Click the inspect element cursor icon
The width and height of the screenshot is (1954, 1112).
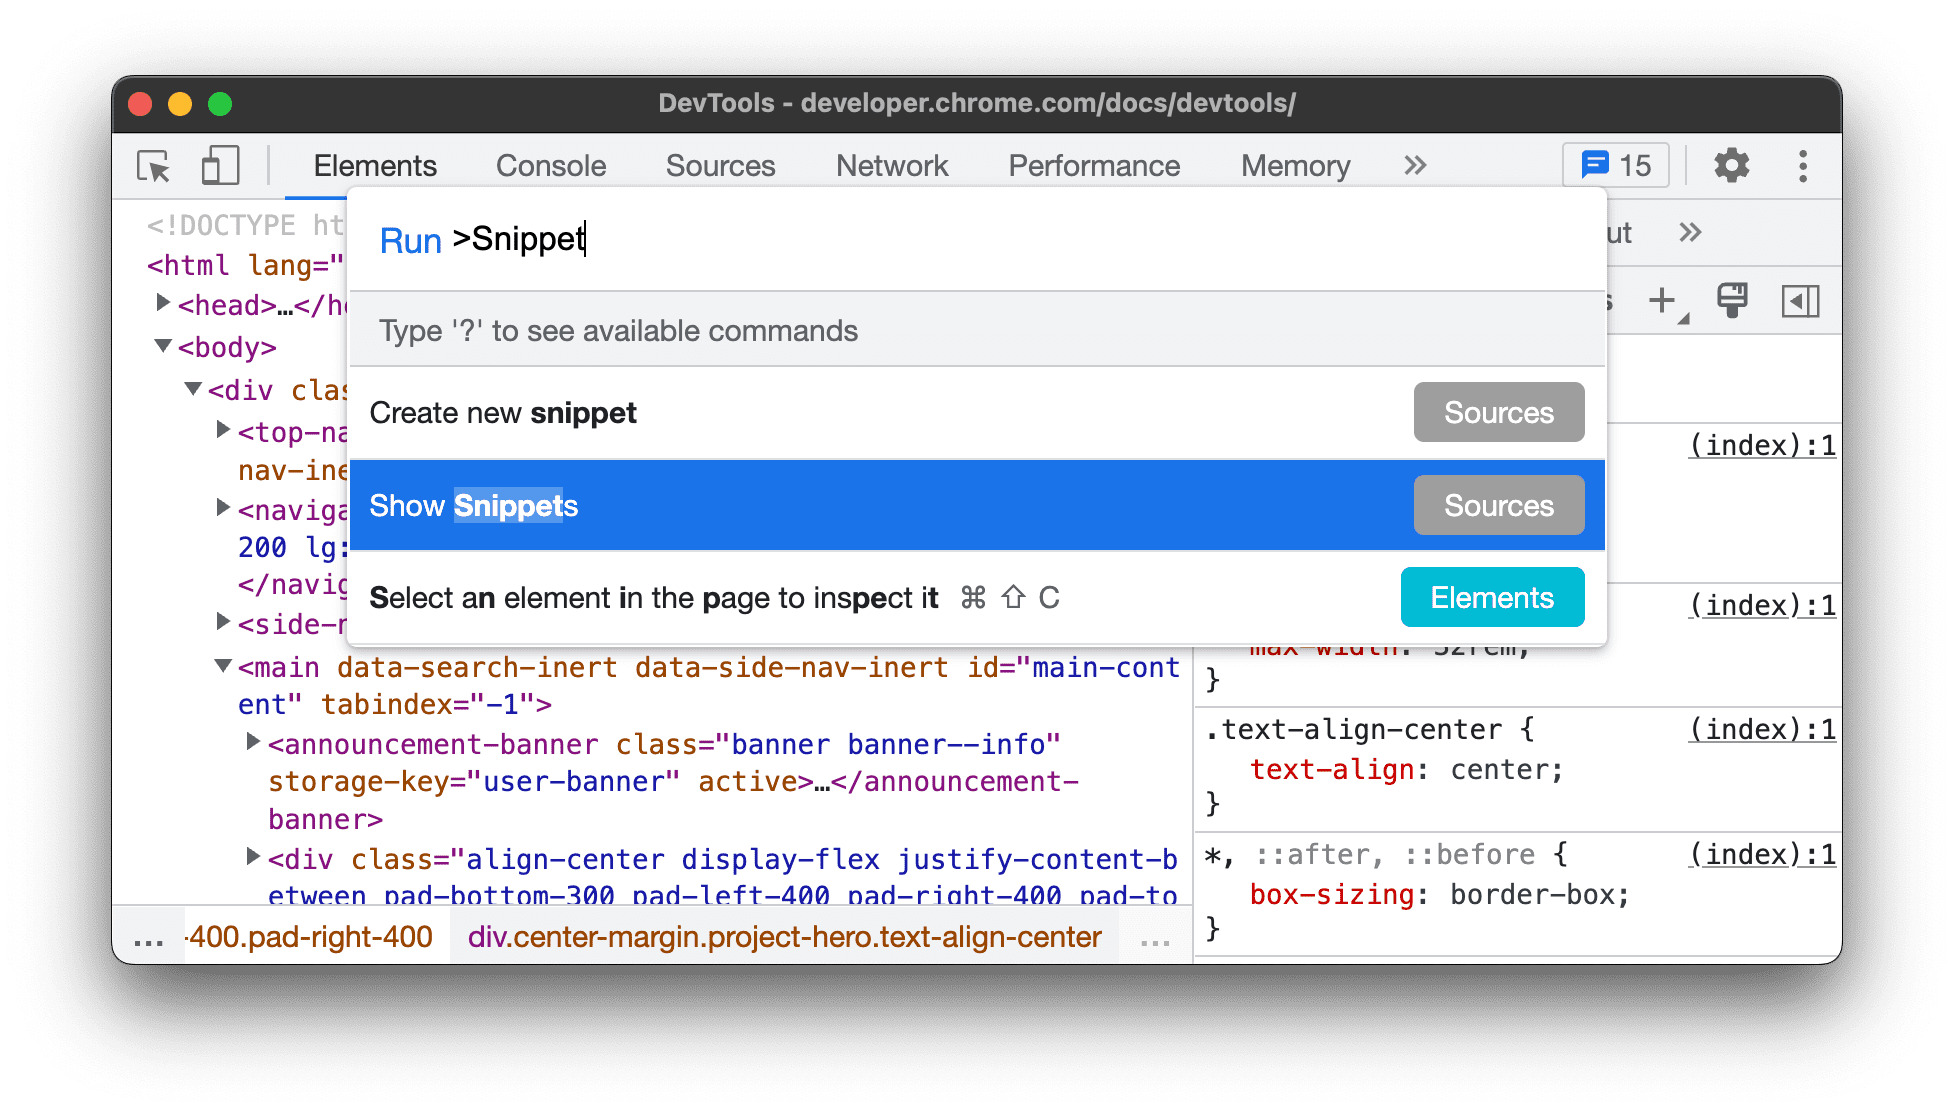pyautogui.click(x=152, y=166)
